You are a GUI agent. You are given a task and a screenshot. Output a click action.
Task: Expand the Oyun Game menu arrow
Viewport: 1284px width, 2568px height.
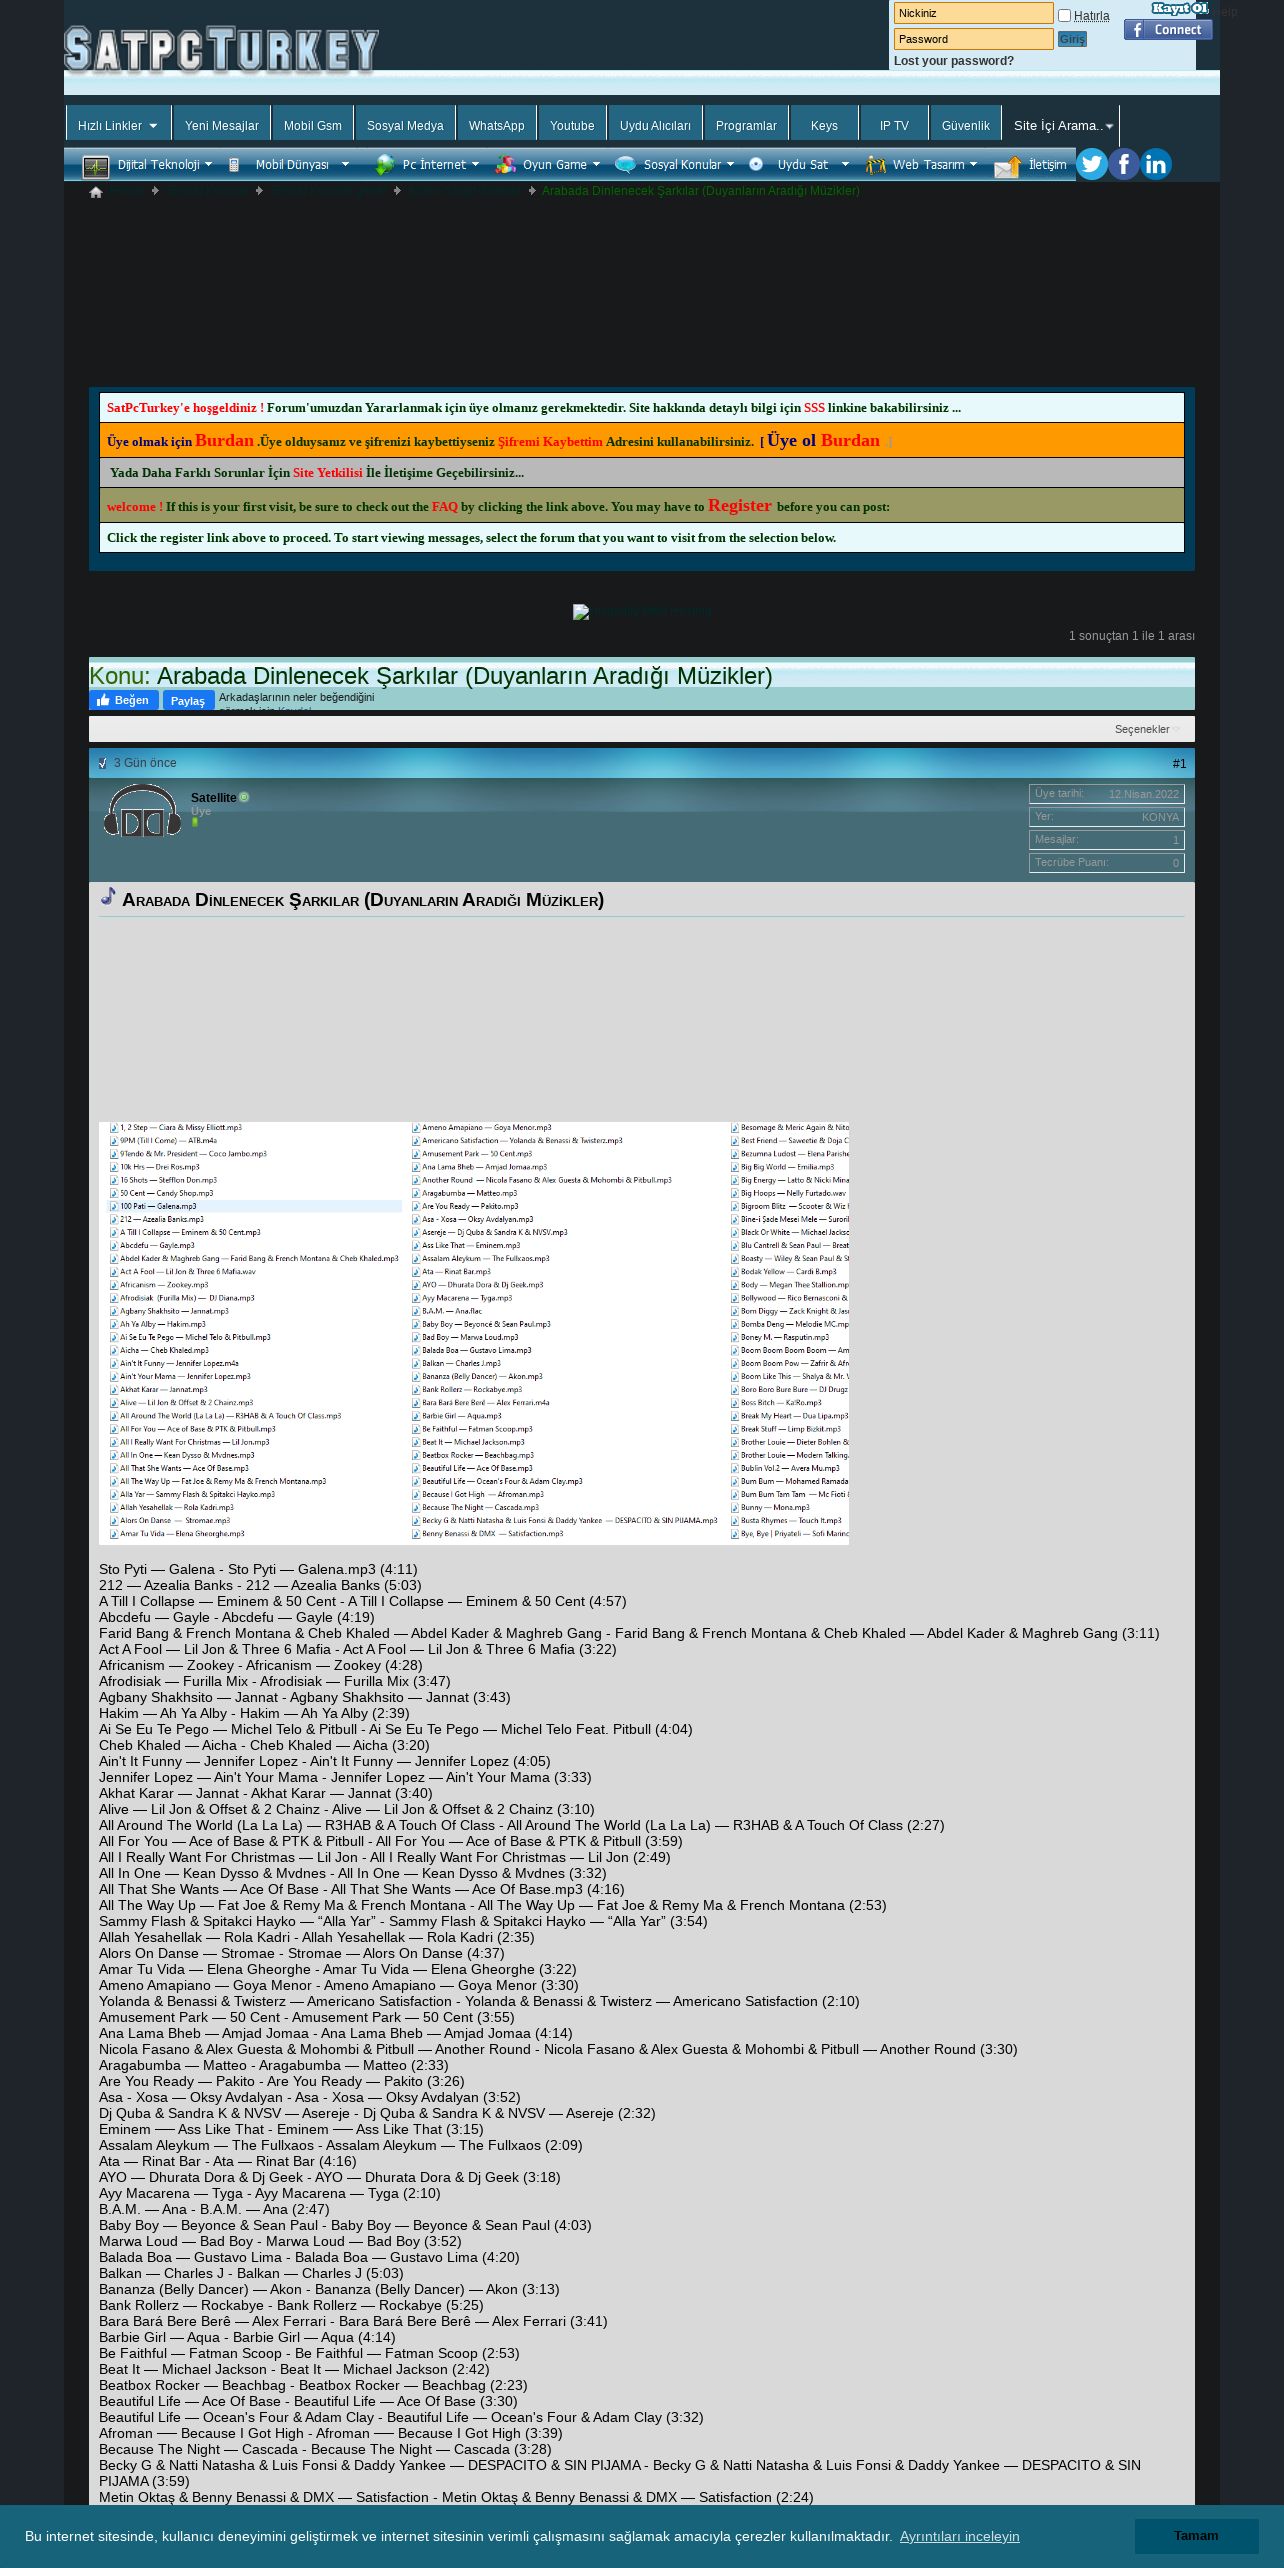tap(596, 164)
